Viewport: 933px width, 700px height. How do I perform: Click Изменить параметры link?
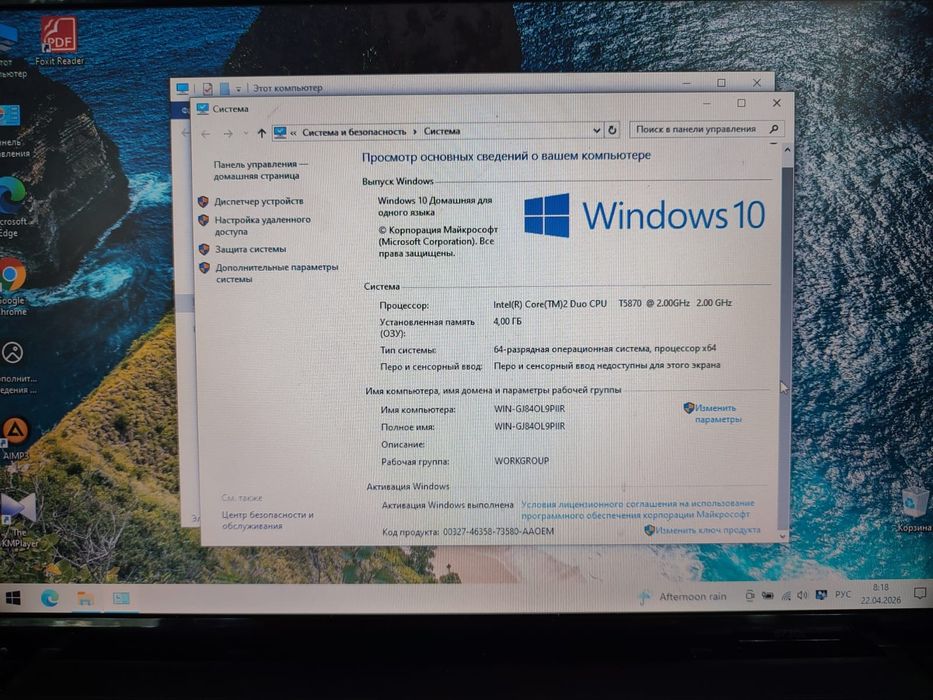718,413
